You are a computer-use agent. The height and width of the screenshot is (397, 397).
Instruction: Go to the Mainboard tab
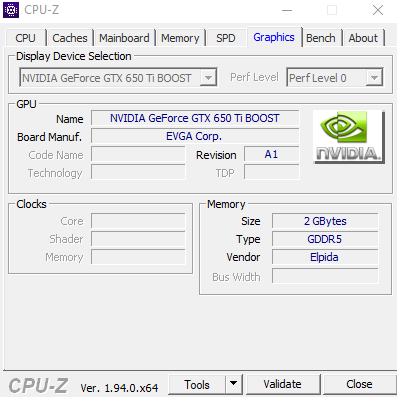[124, 38]
